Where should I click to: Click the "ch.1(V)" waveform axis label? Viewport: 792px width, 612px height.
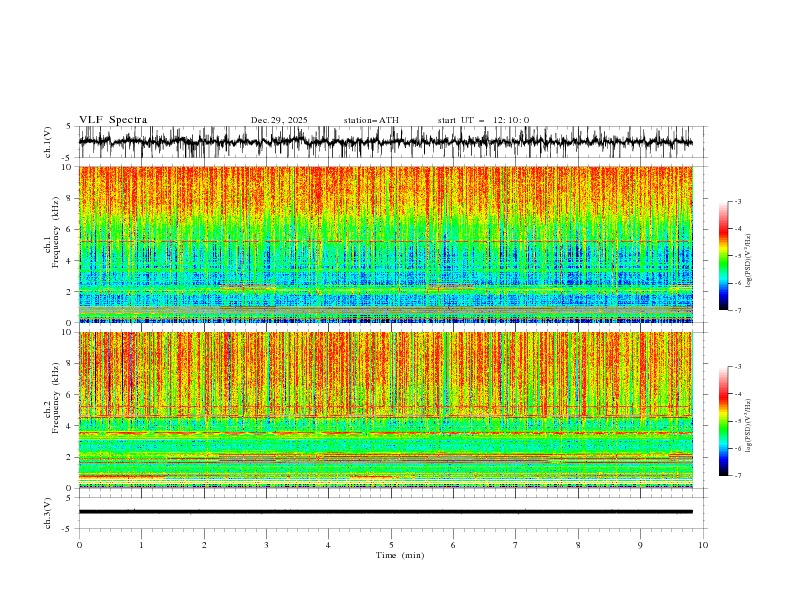[x=48, y=142]
